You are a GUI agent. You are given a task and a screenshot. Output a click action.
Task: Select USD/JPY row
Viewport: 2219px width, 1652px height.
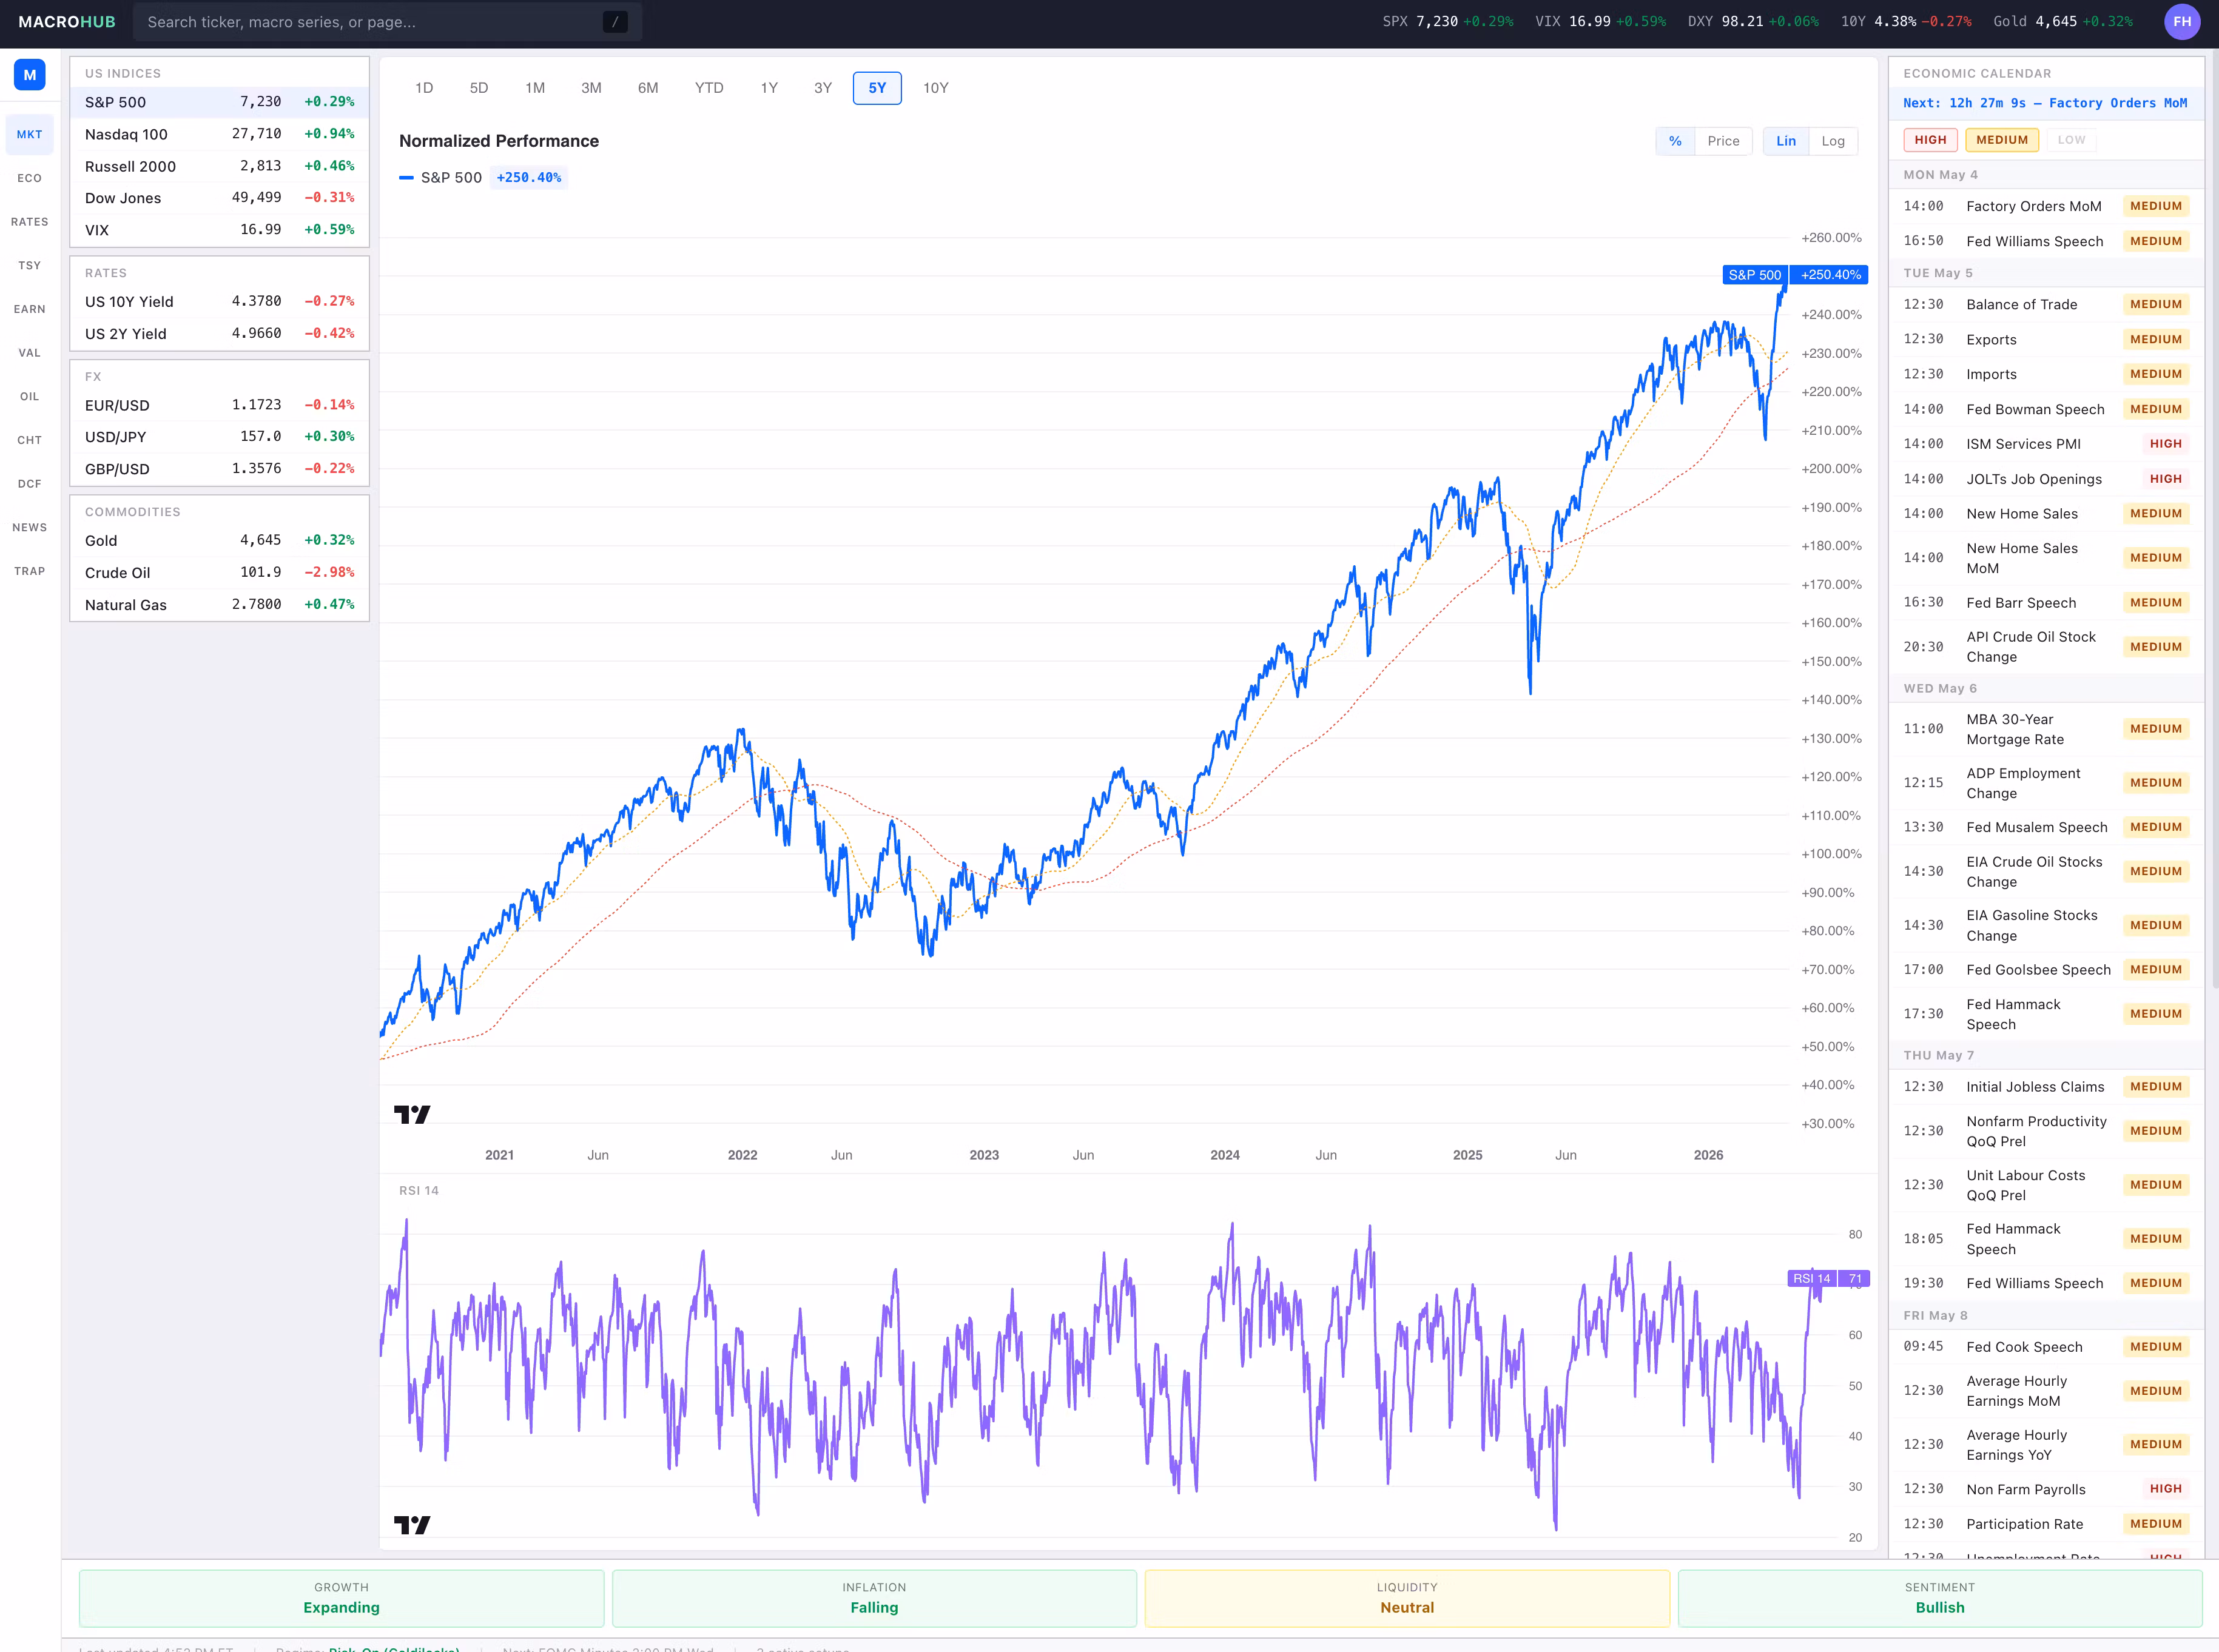point(219,437)
